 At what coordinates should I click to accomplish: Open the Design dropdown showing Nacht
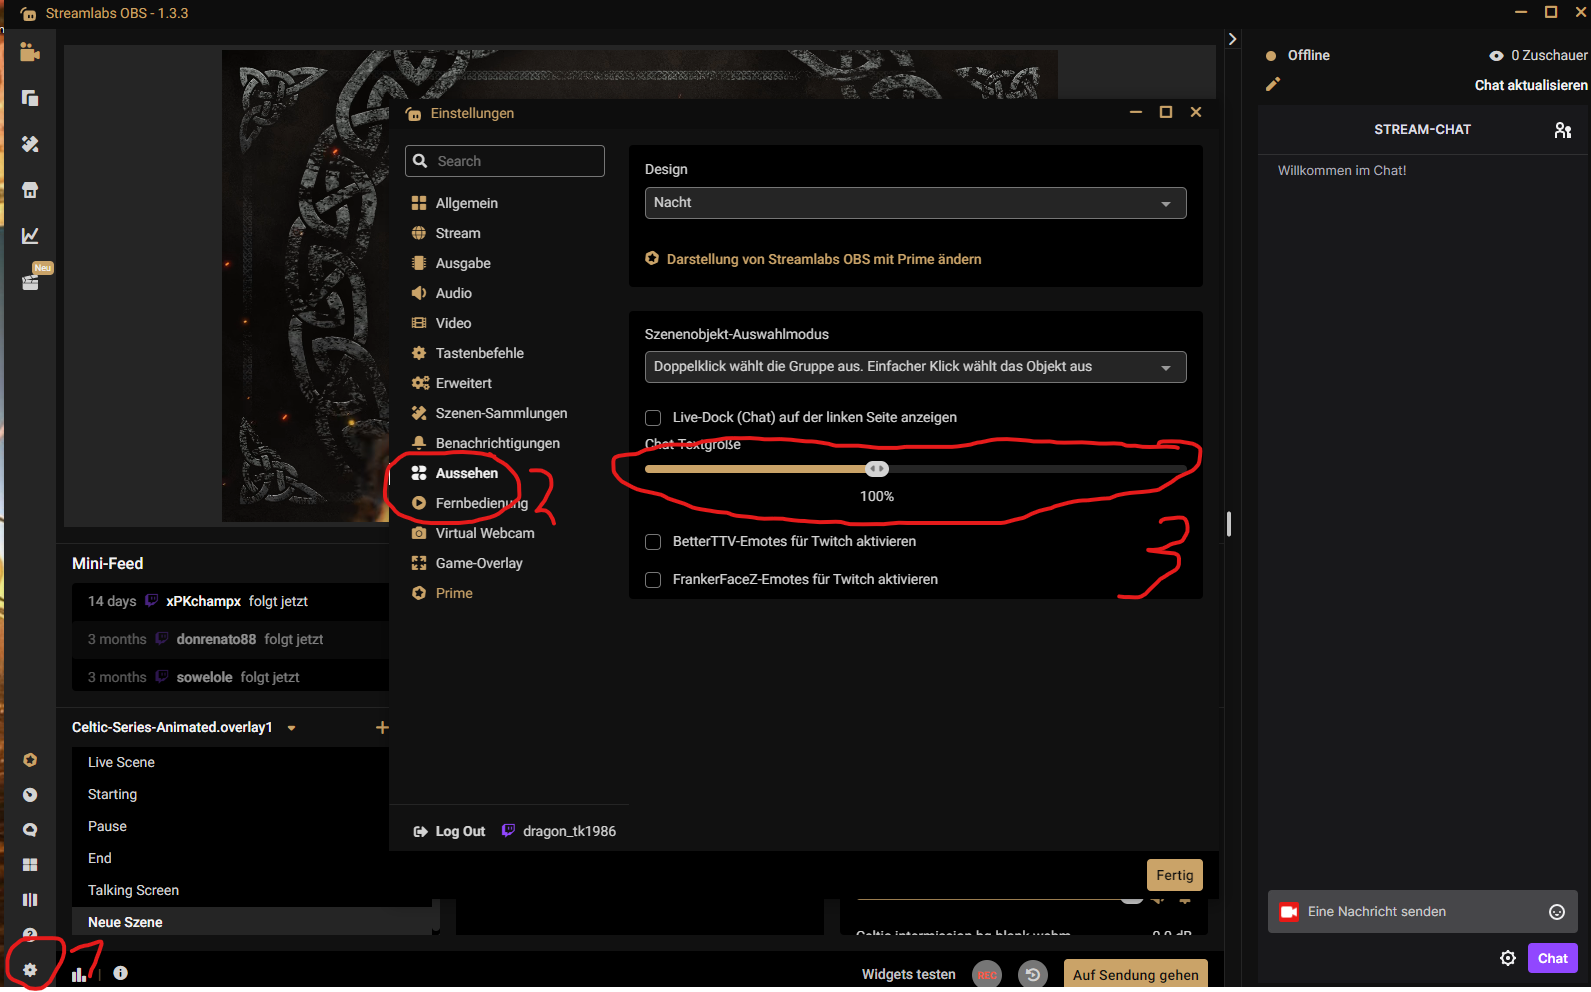tap(914, 203)
